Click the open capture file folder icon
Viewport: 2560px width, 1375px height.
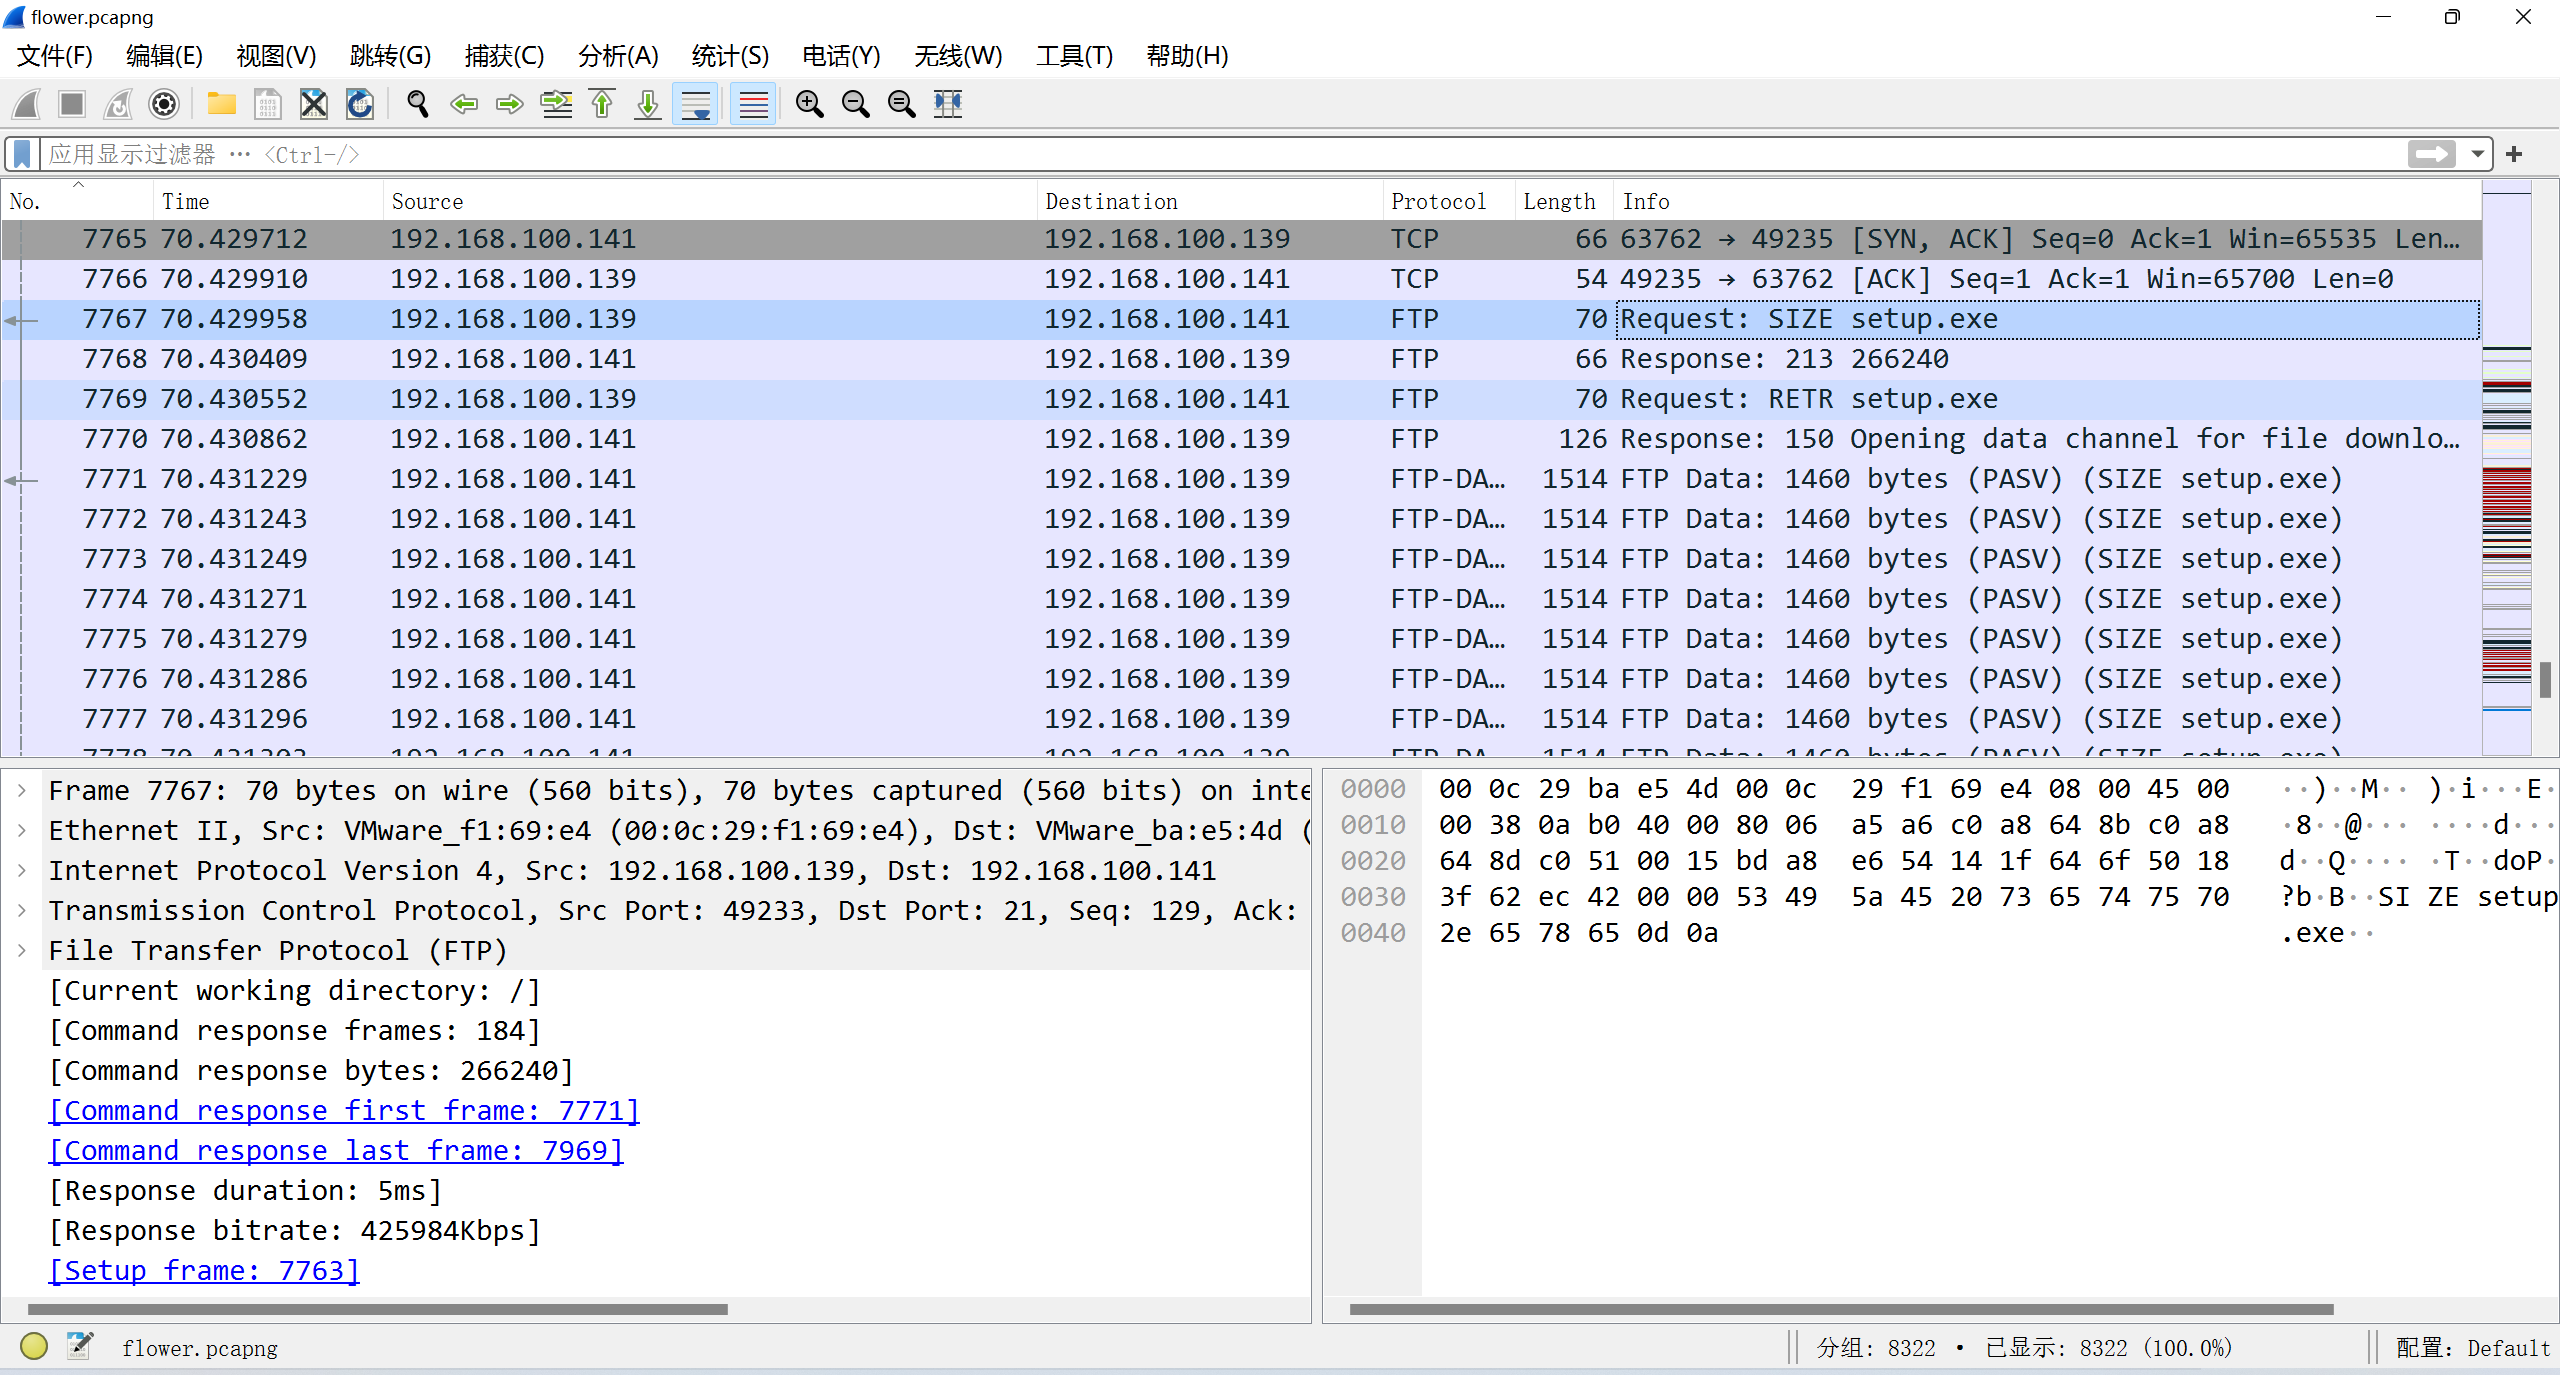[221, 104]
